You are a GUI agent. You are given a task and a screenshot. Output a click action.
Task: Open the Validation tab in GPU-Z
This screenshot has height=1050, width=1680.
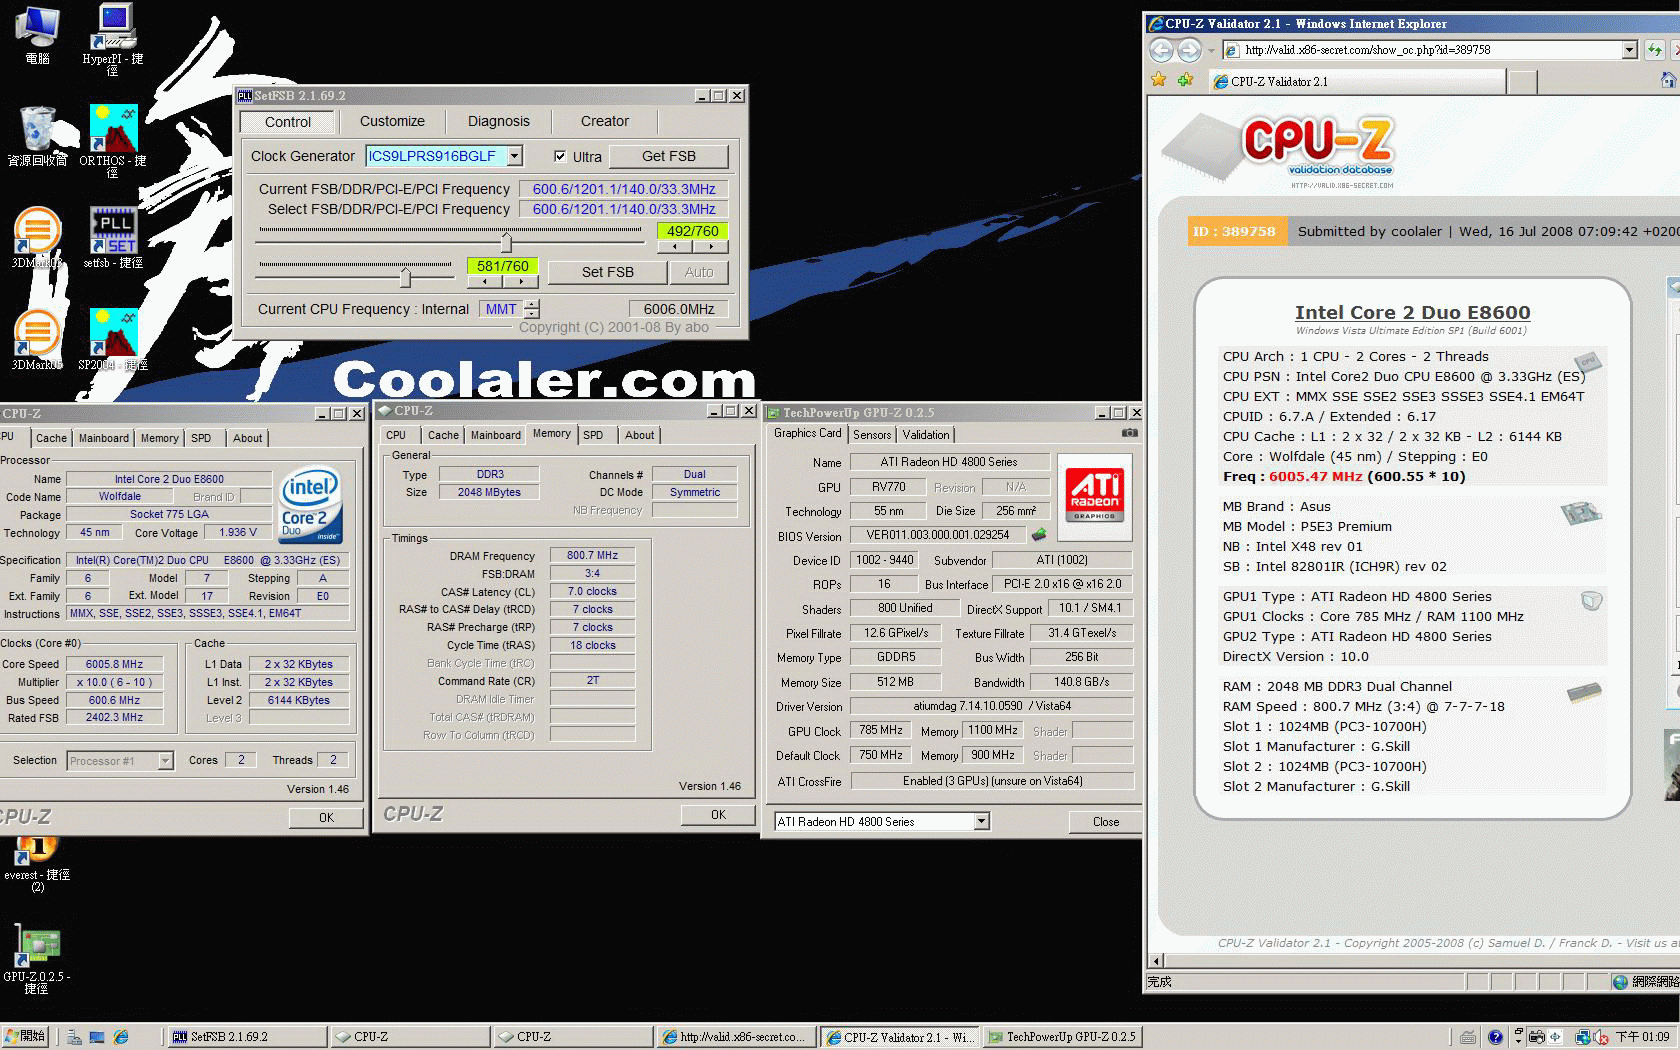point(926,434)
